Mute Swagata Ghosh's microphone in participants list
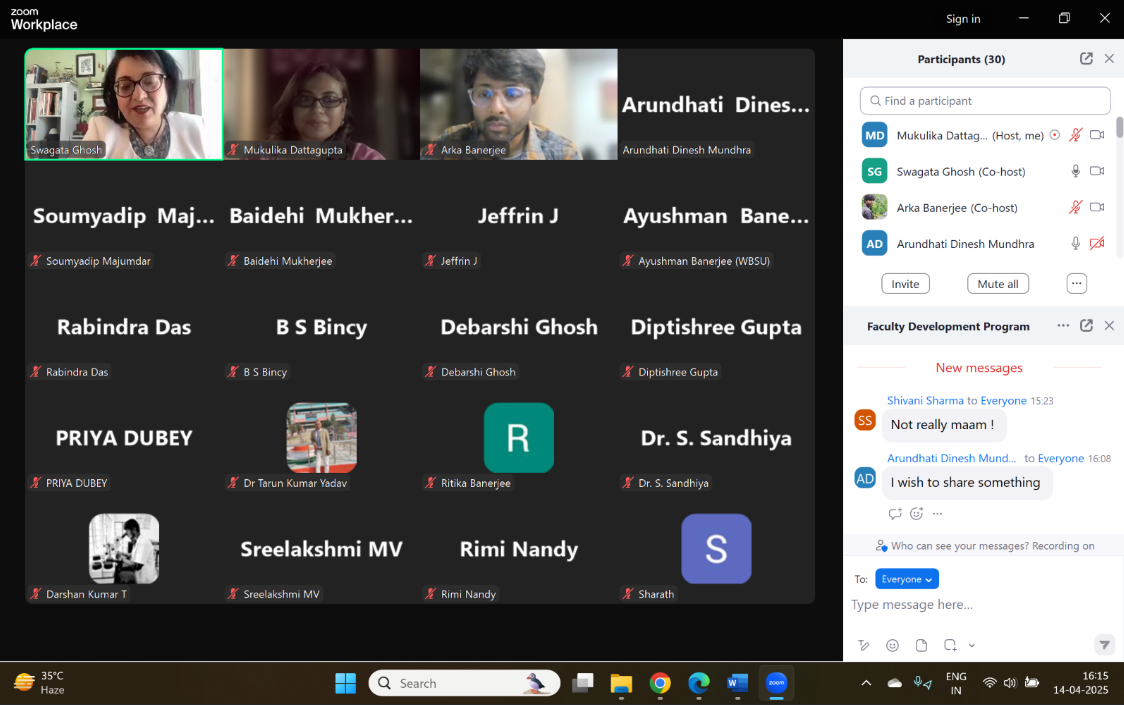This screenshot has height=705, width=1124. [x=1075, y=171]
